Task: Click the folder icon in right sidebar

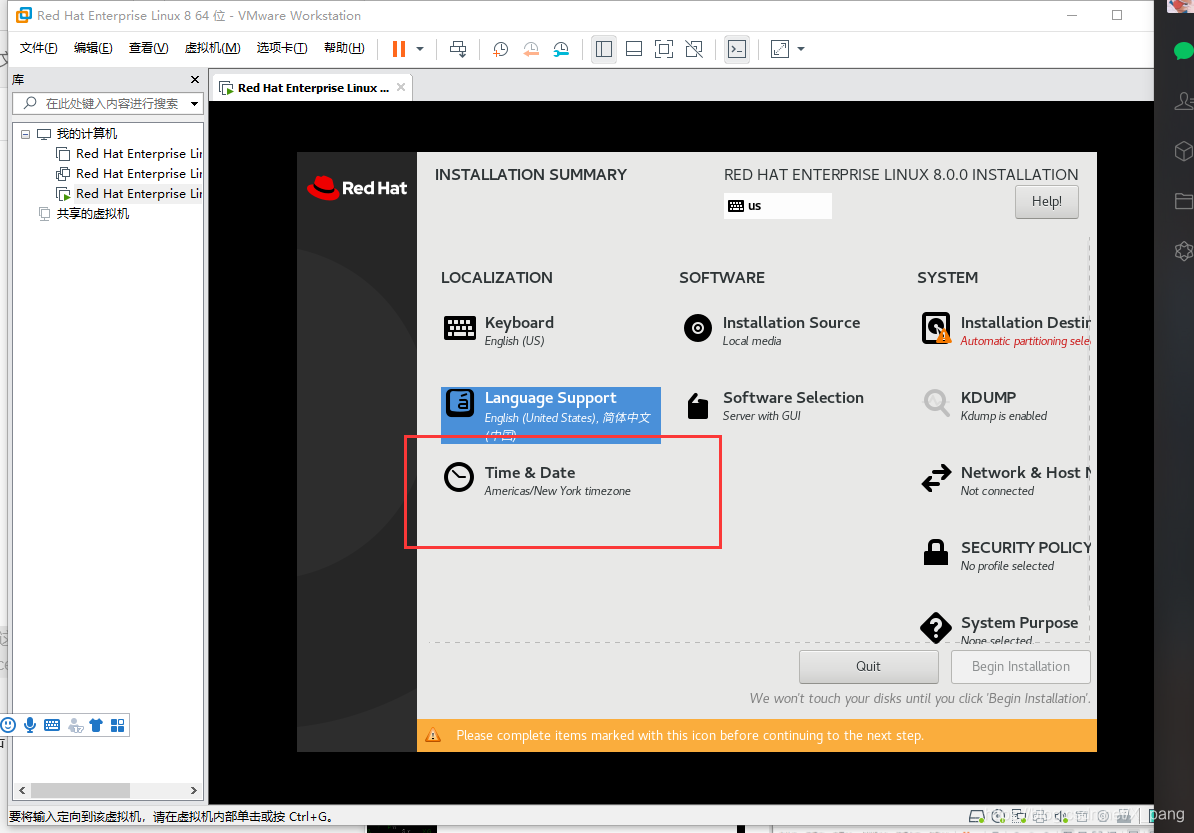Action: [1183, 201]
